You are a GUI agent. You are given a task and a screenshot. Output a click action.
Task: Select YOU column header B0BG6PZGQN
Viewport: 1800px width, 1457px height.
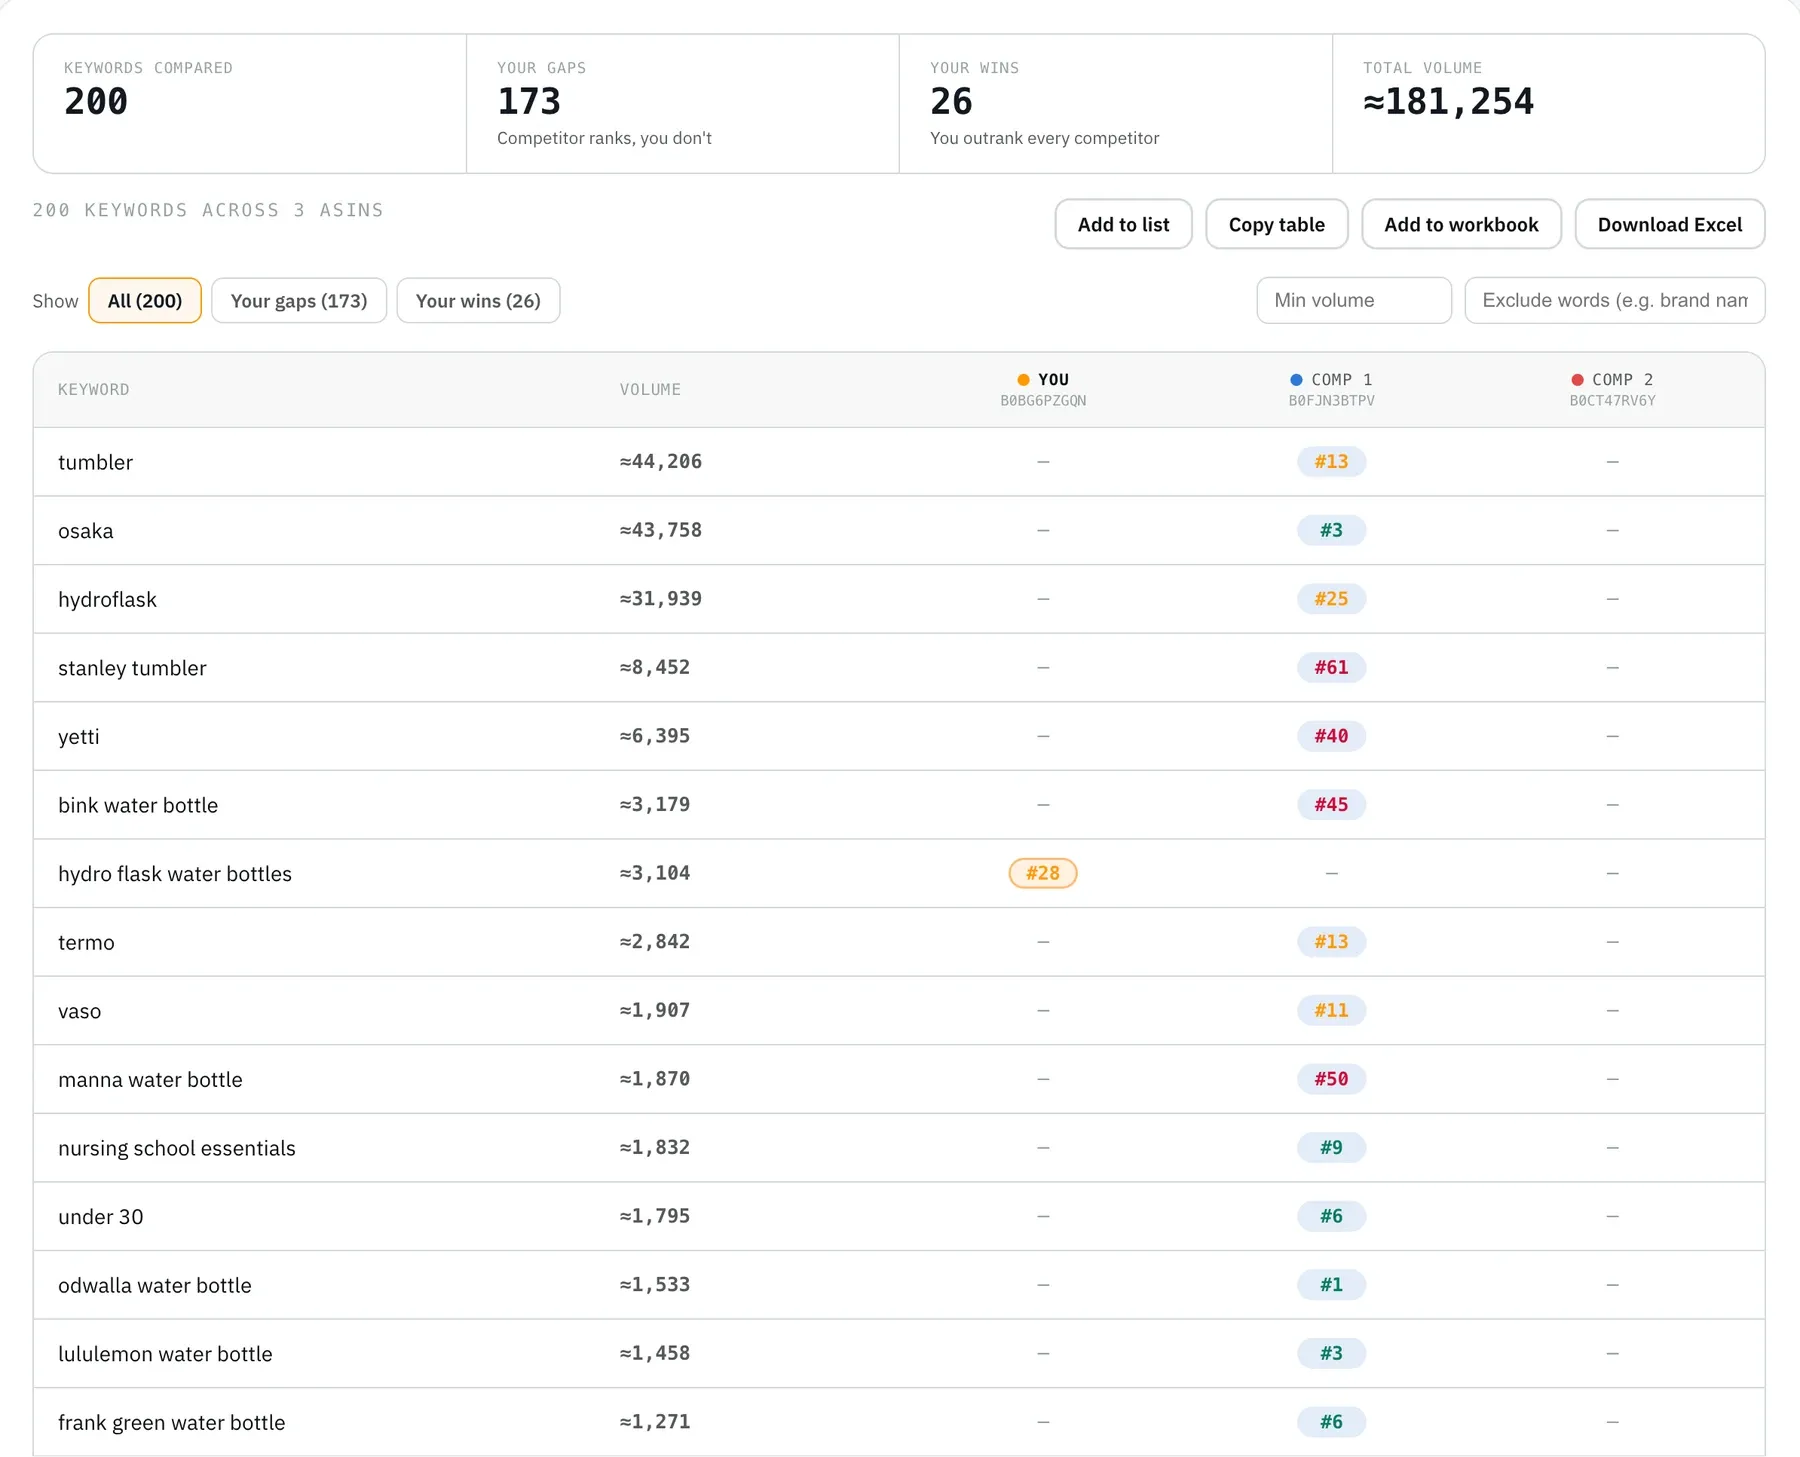[x=1043, y=389]
